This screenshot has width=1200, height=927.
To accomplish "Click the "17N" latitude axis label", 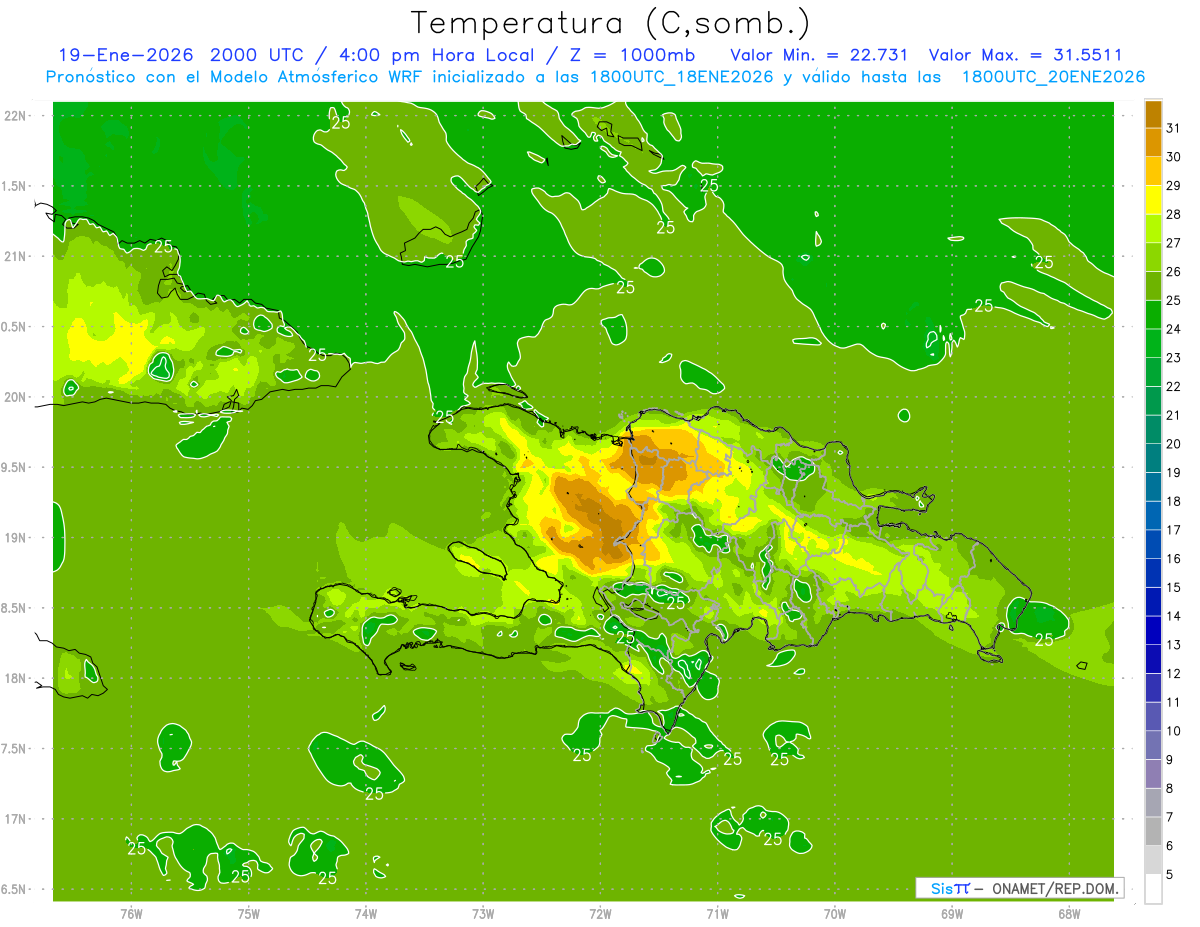I will point(15,819).
